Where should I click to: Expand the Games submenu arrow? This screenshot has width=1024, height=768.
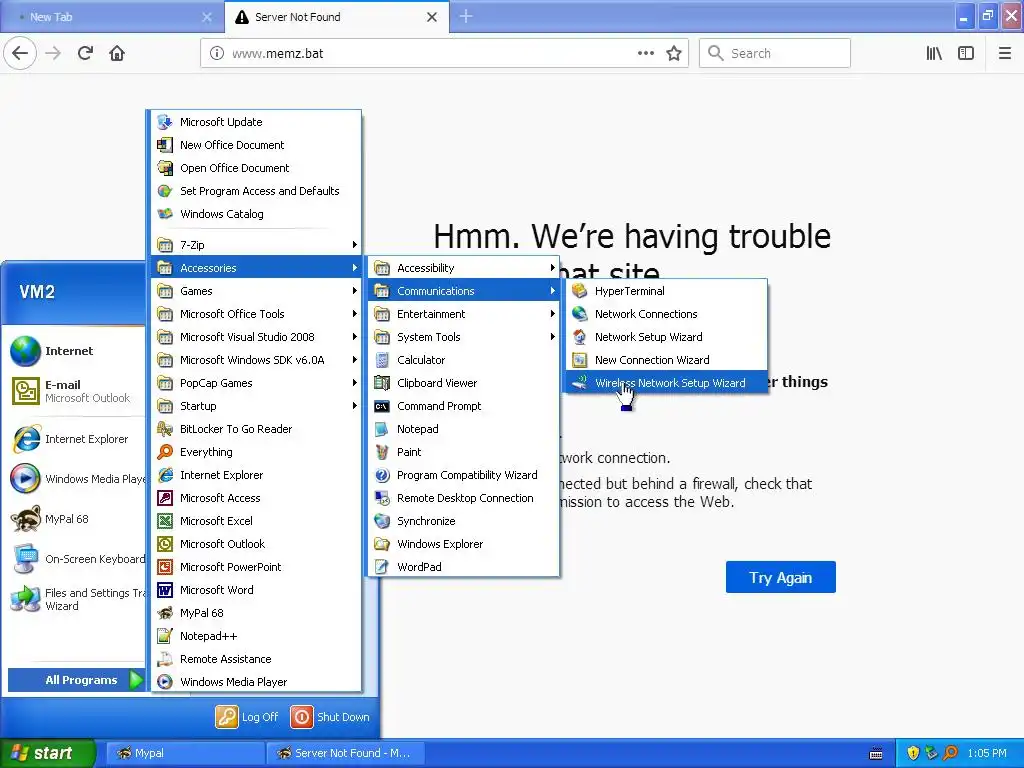tap(355, 291)
